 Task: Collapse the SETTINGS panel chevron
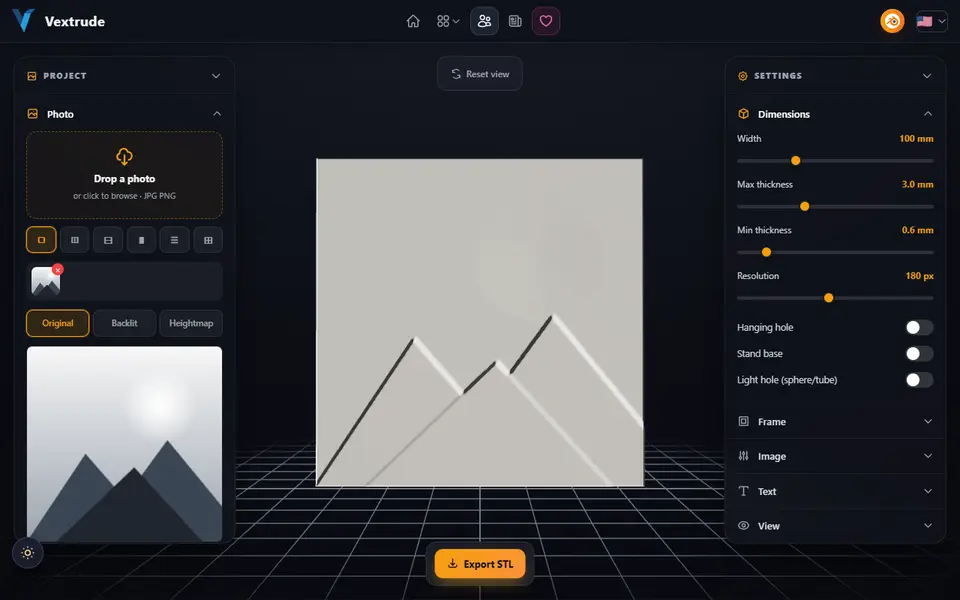tap(927, 76)
